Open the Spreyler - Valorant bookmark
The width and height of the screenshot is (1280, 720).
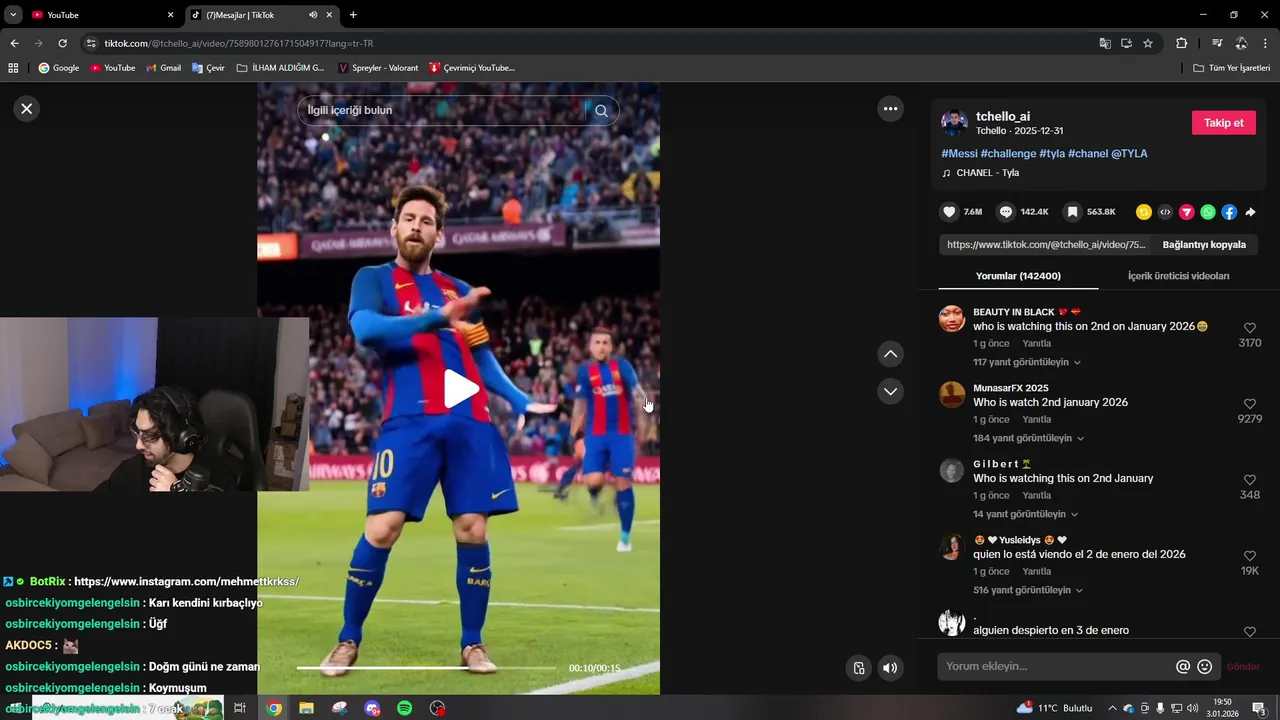click(x=378, y=68)
